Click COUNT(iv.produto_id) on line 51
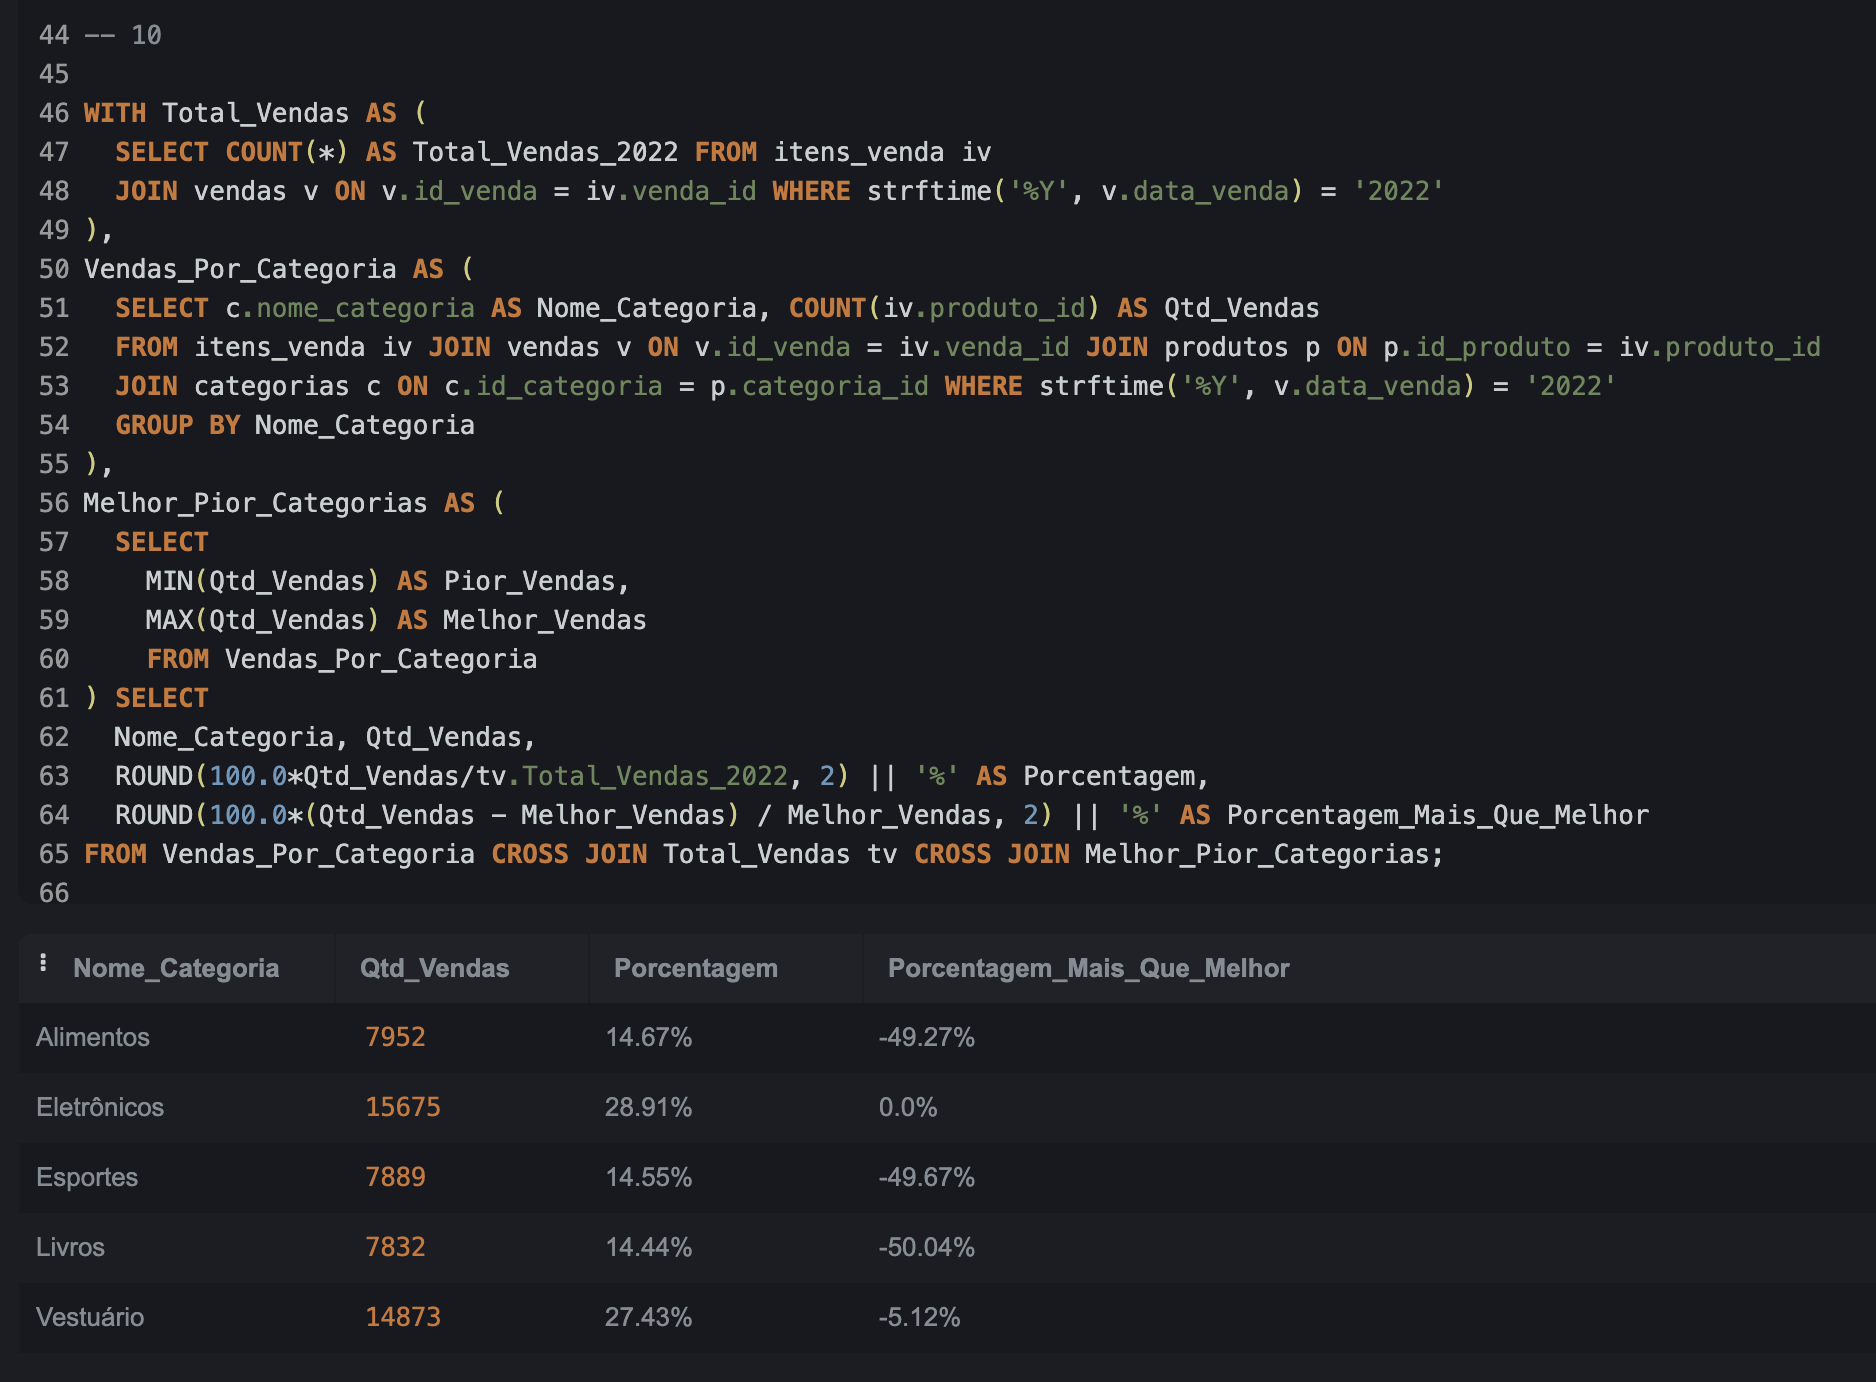This screenshot has height=1382, width=1876. click(944, 308)
